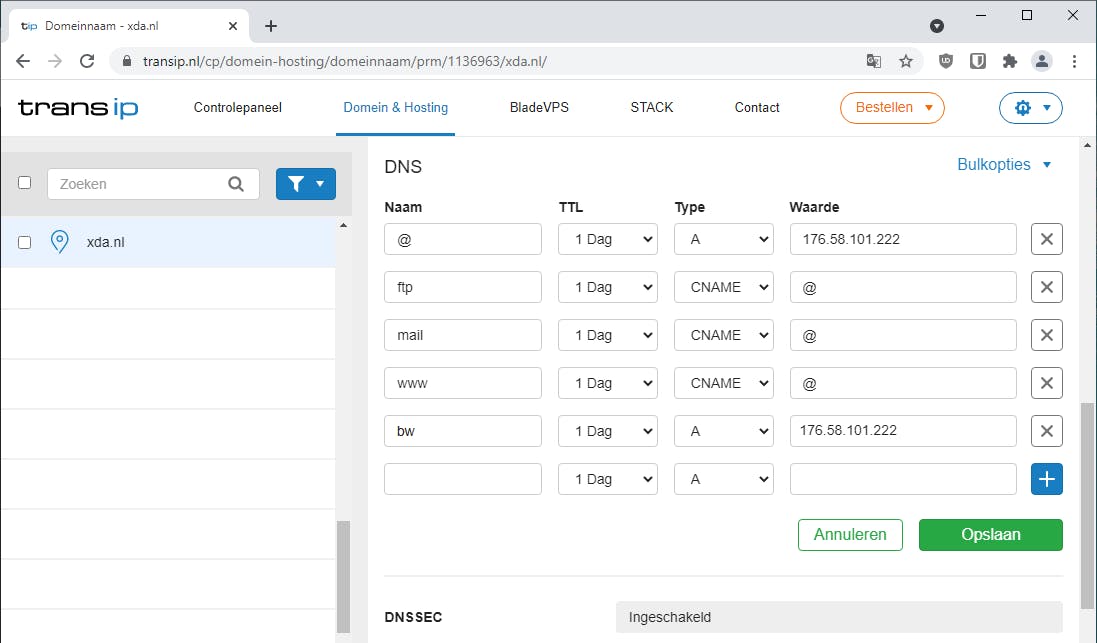Open Type dropdown for the bw record
1097x643 pixels.
723,431
